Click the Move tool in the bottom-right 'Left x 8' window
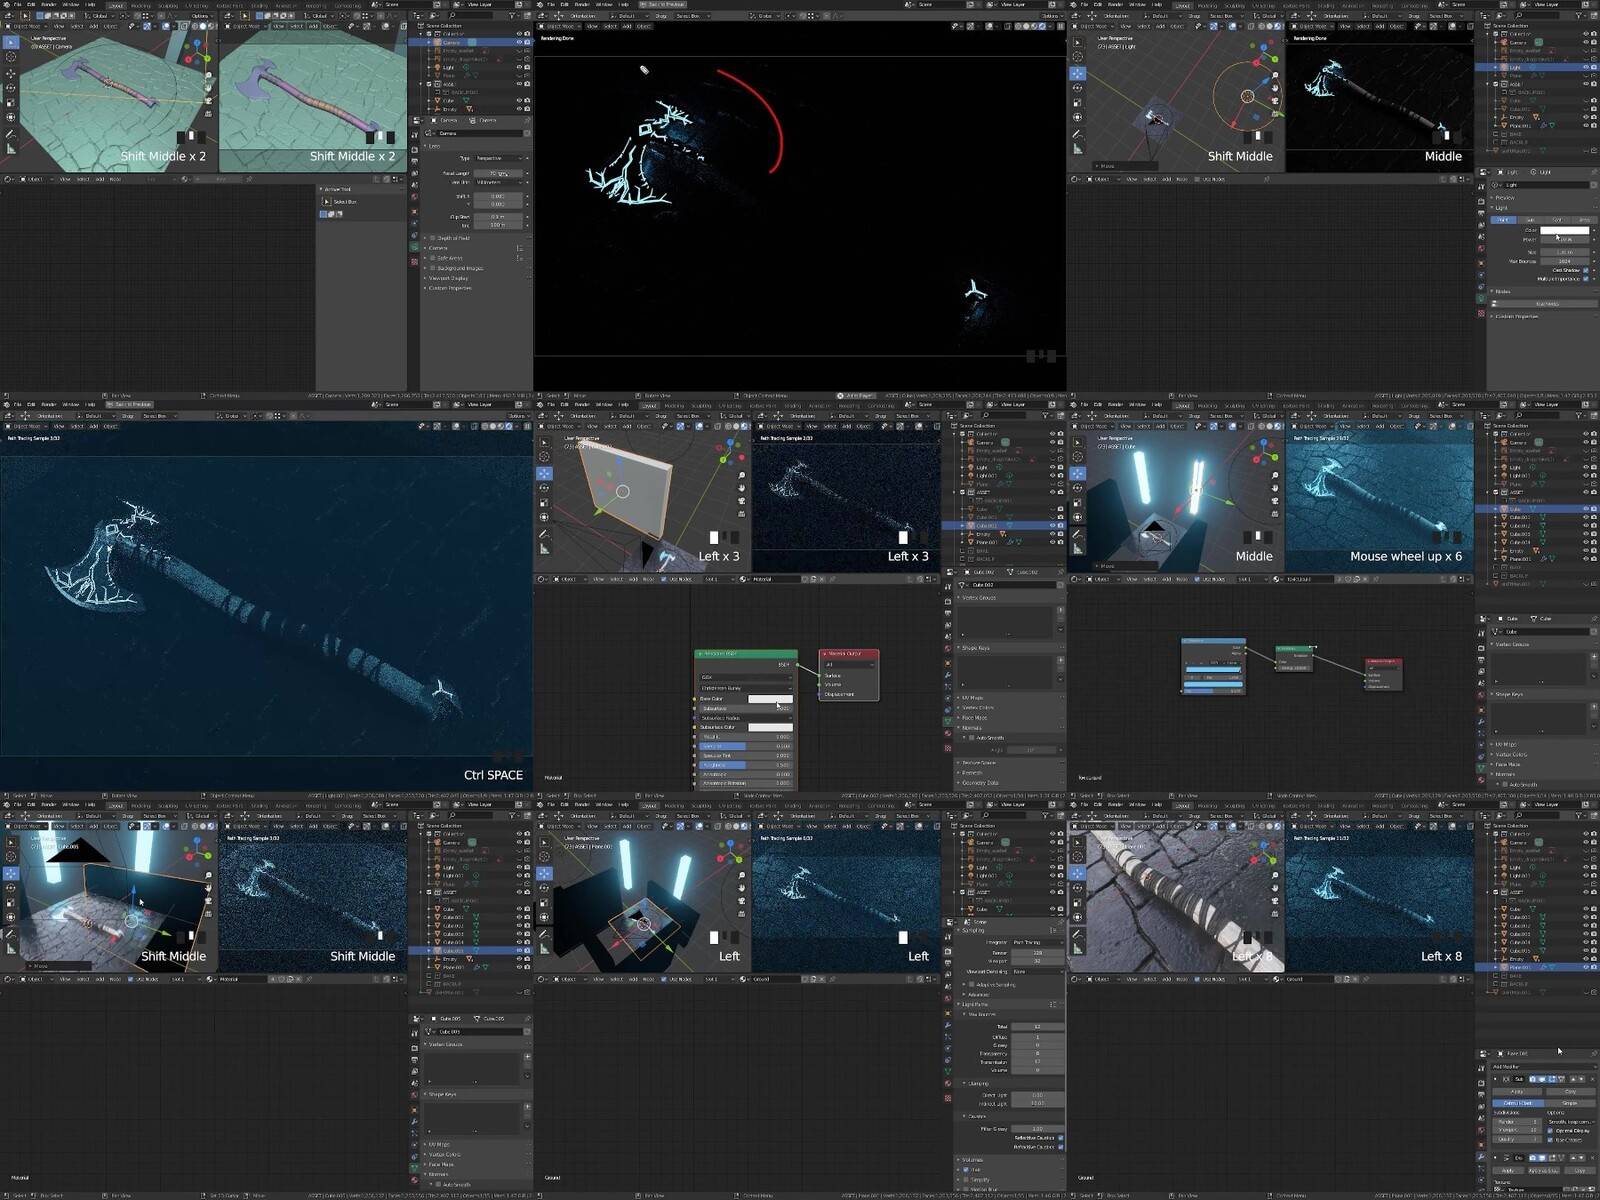 [x=1078, y=872]
